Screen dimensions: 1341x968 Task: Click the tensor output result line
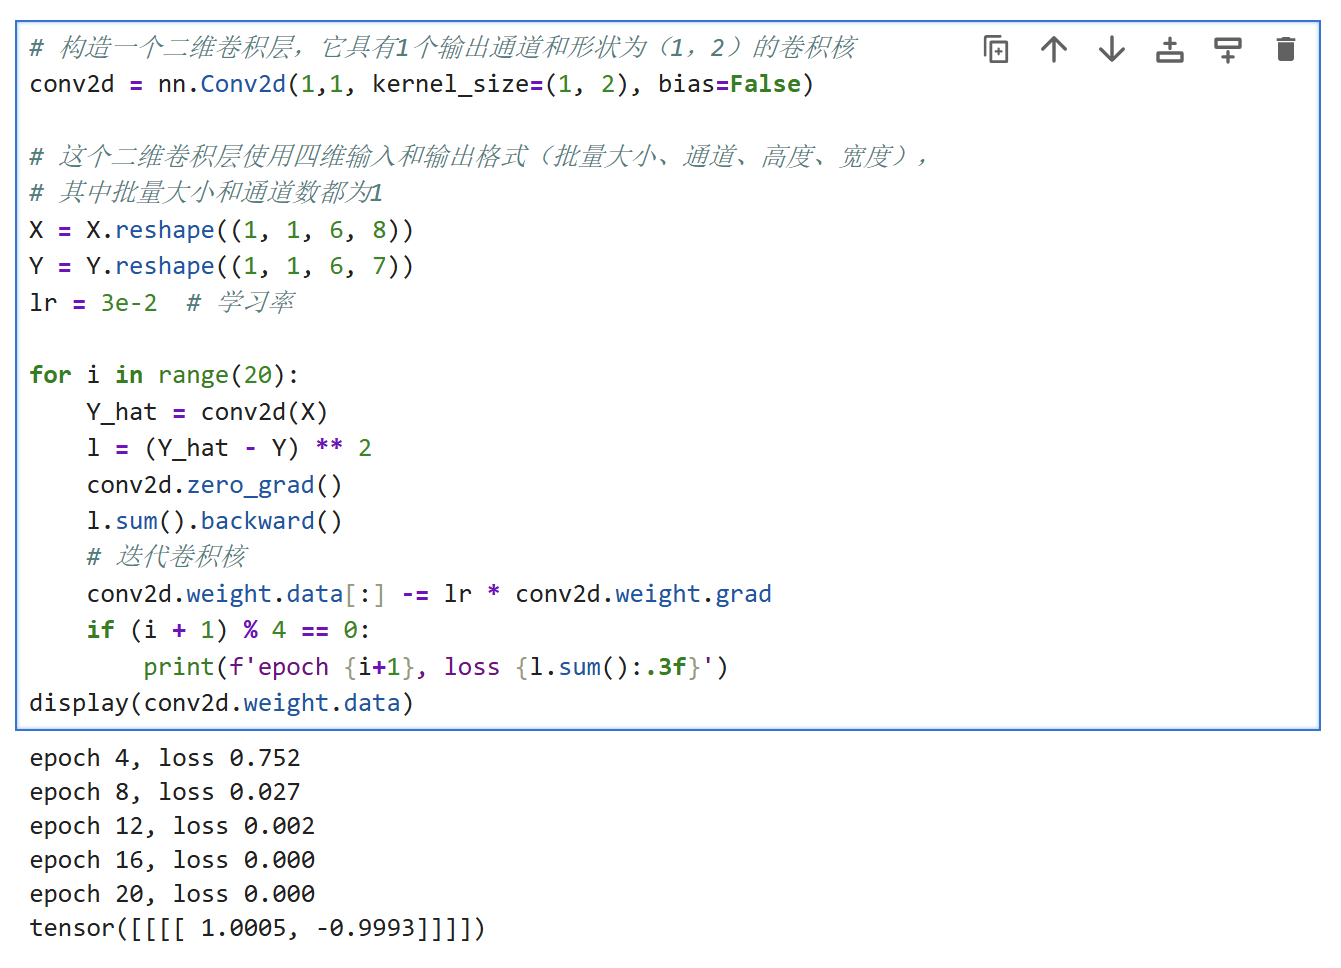point(257,928)
